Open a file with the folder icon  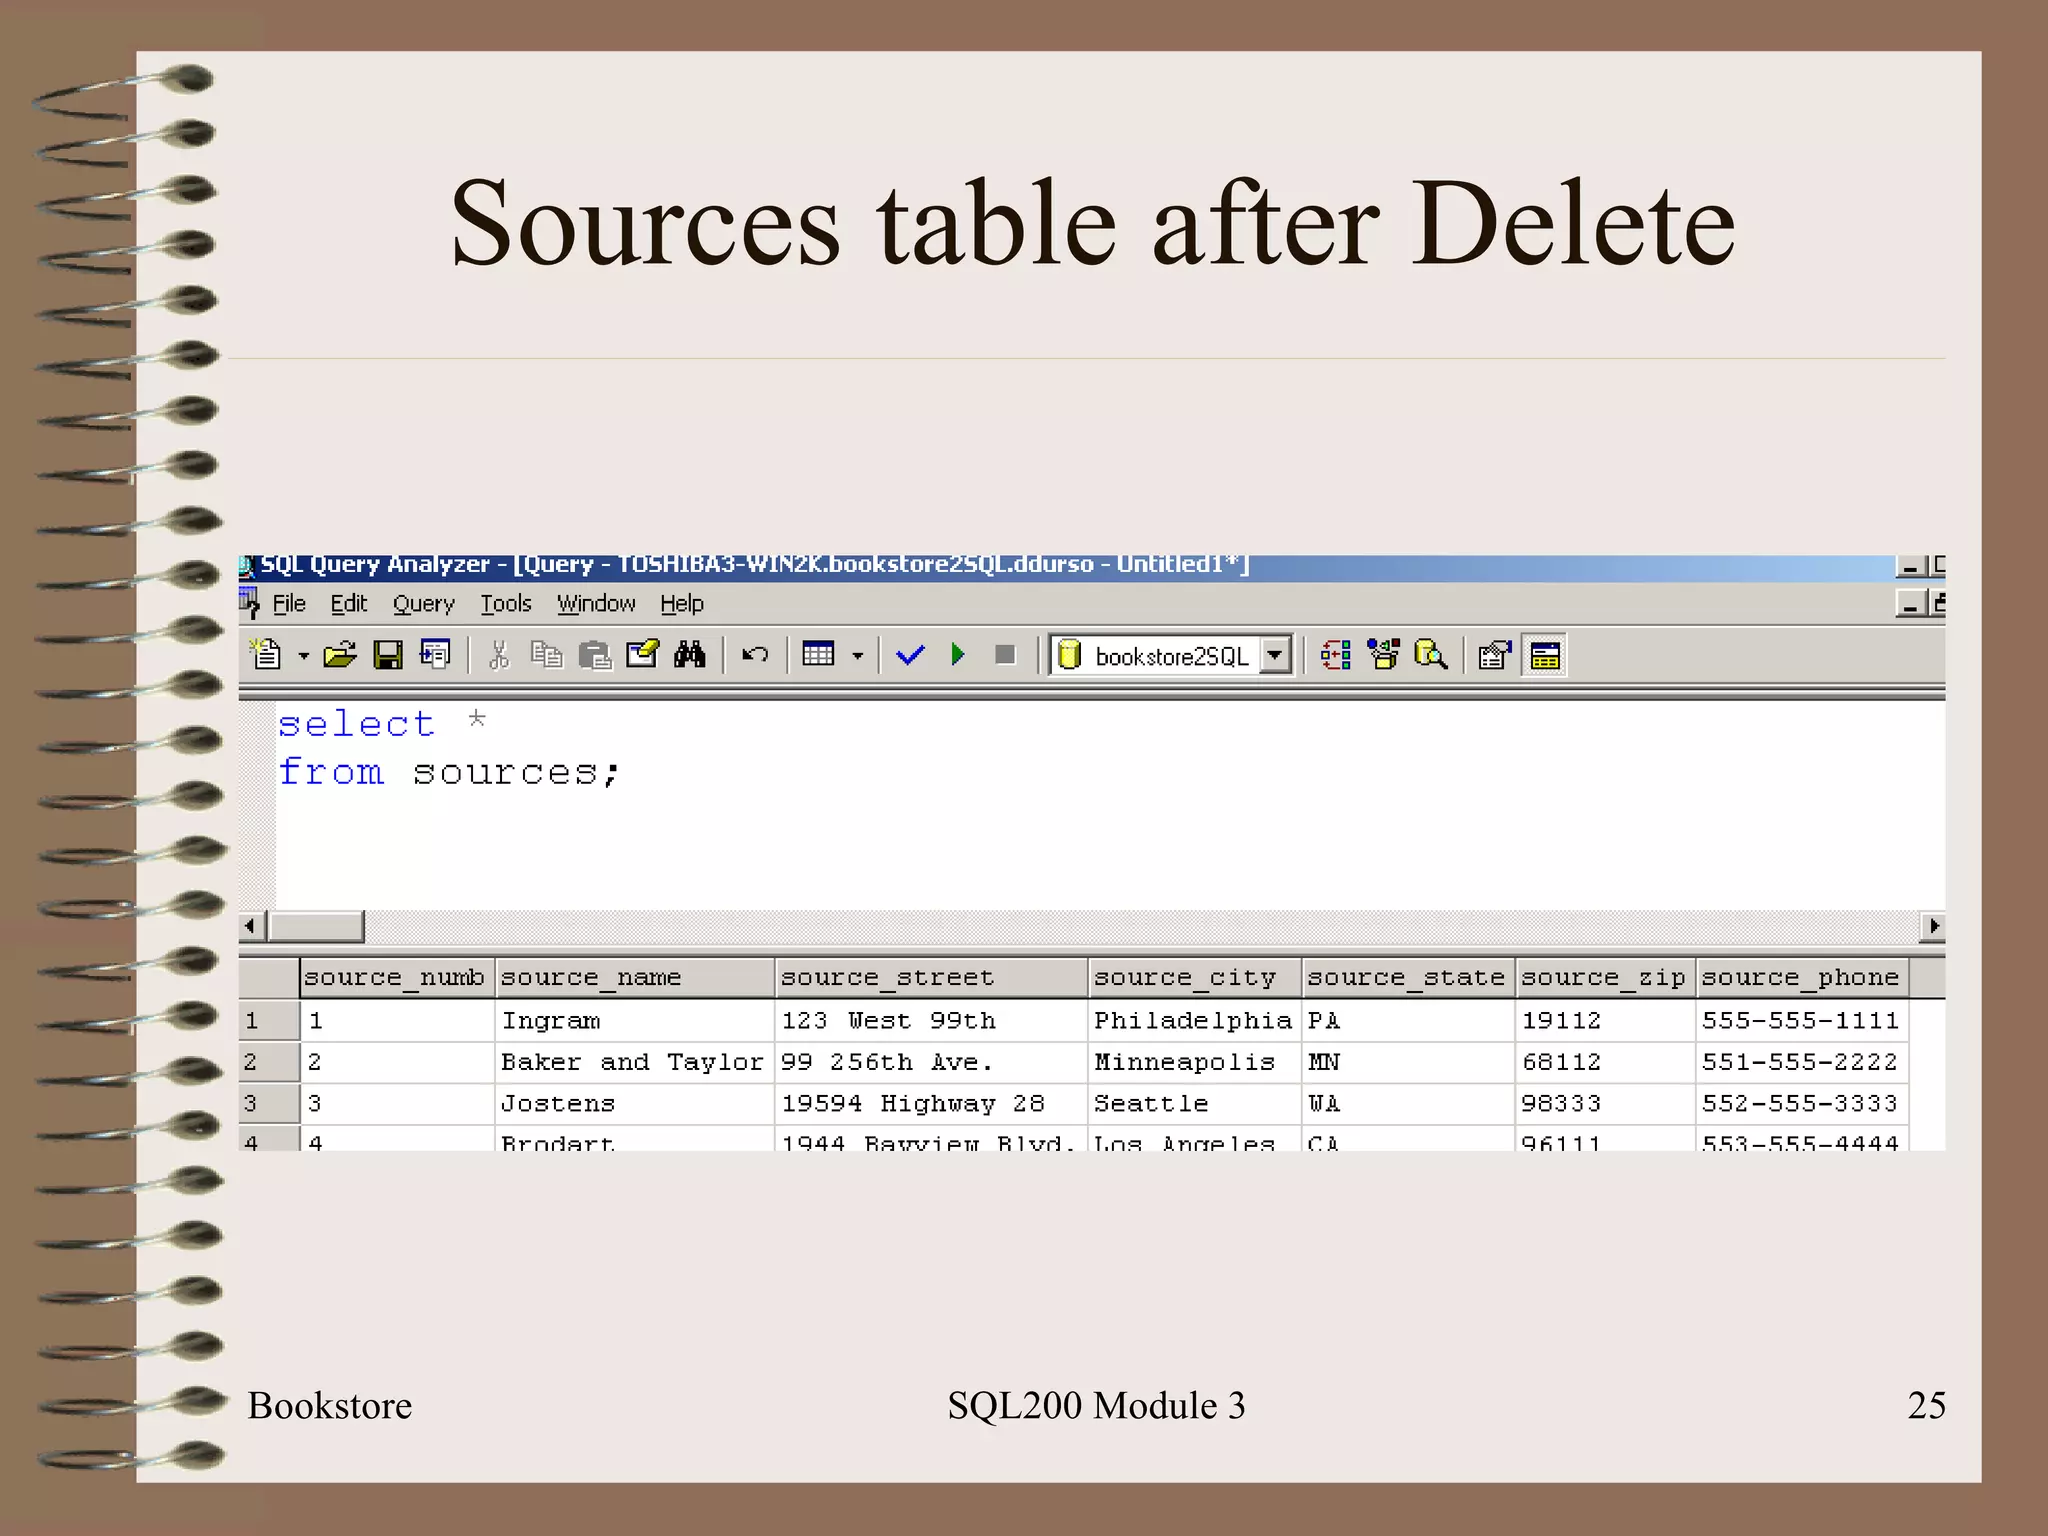[x=340, y=655]
